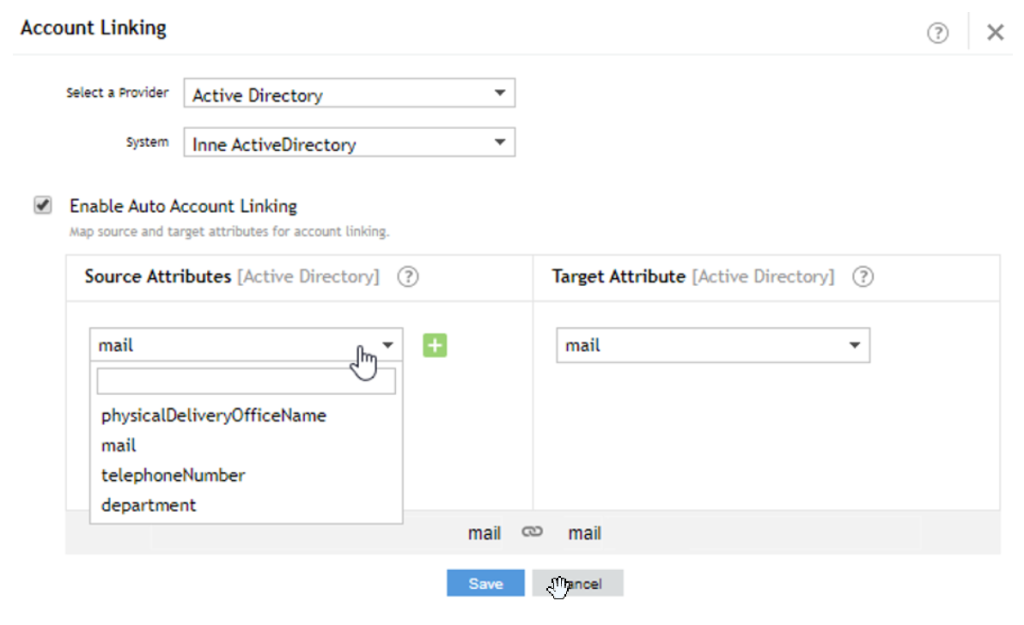Viewport: 1024px width, 625px height.
Task: Expand the System dropdown showing Inne ActiveDirectory
Action: [x=349, y=144]
